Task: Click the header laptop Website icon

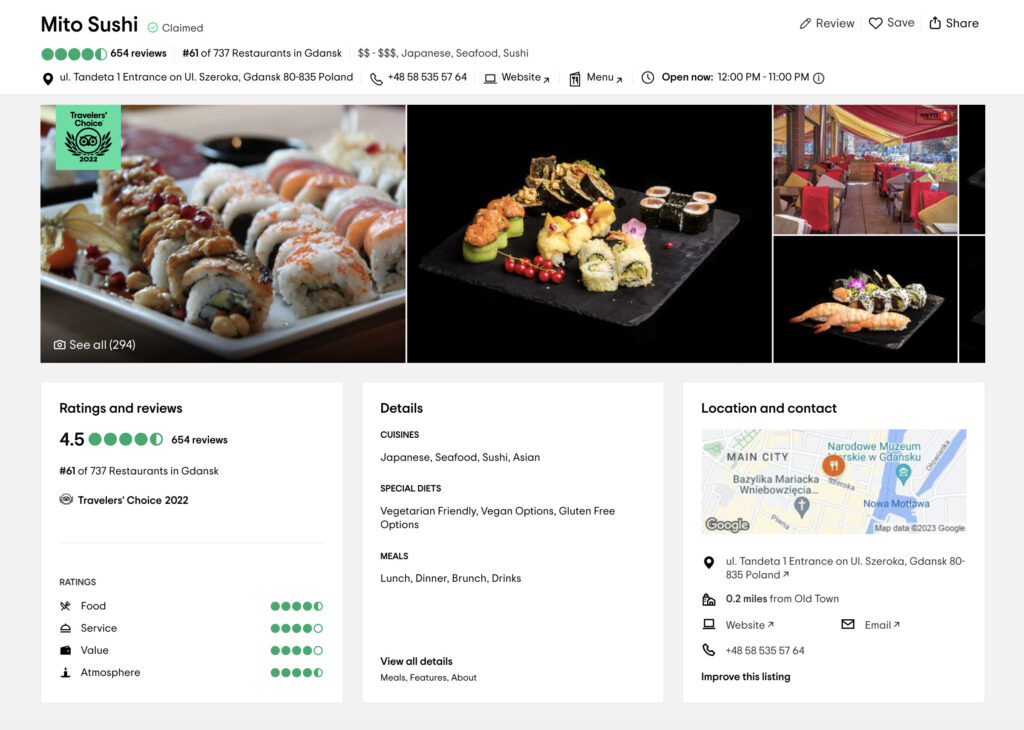Action: click(490, 79)
